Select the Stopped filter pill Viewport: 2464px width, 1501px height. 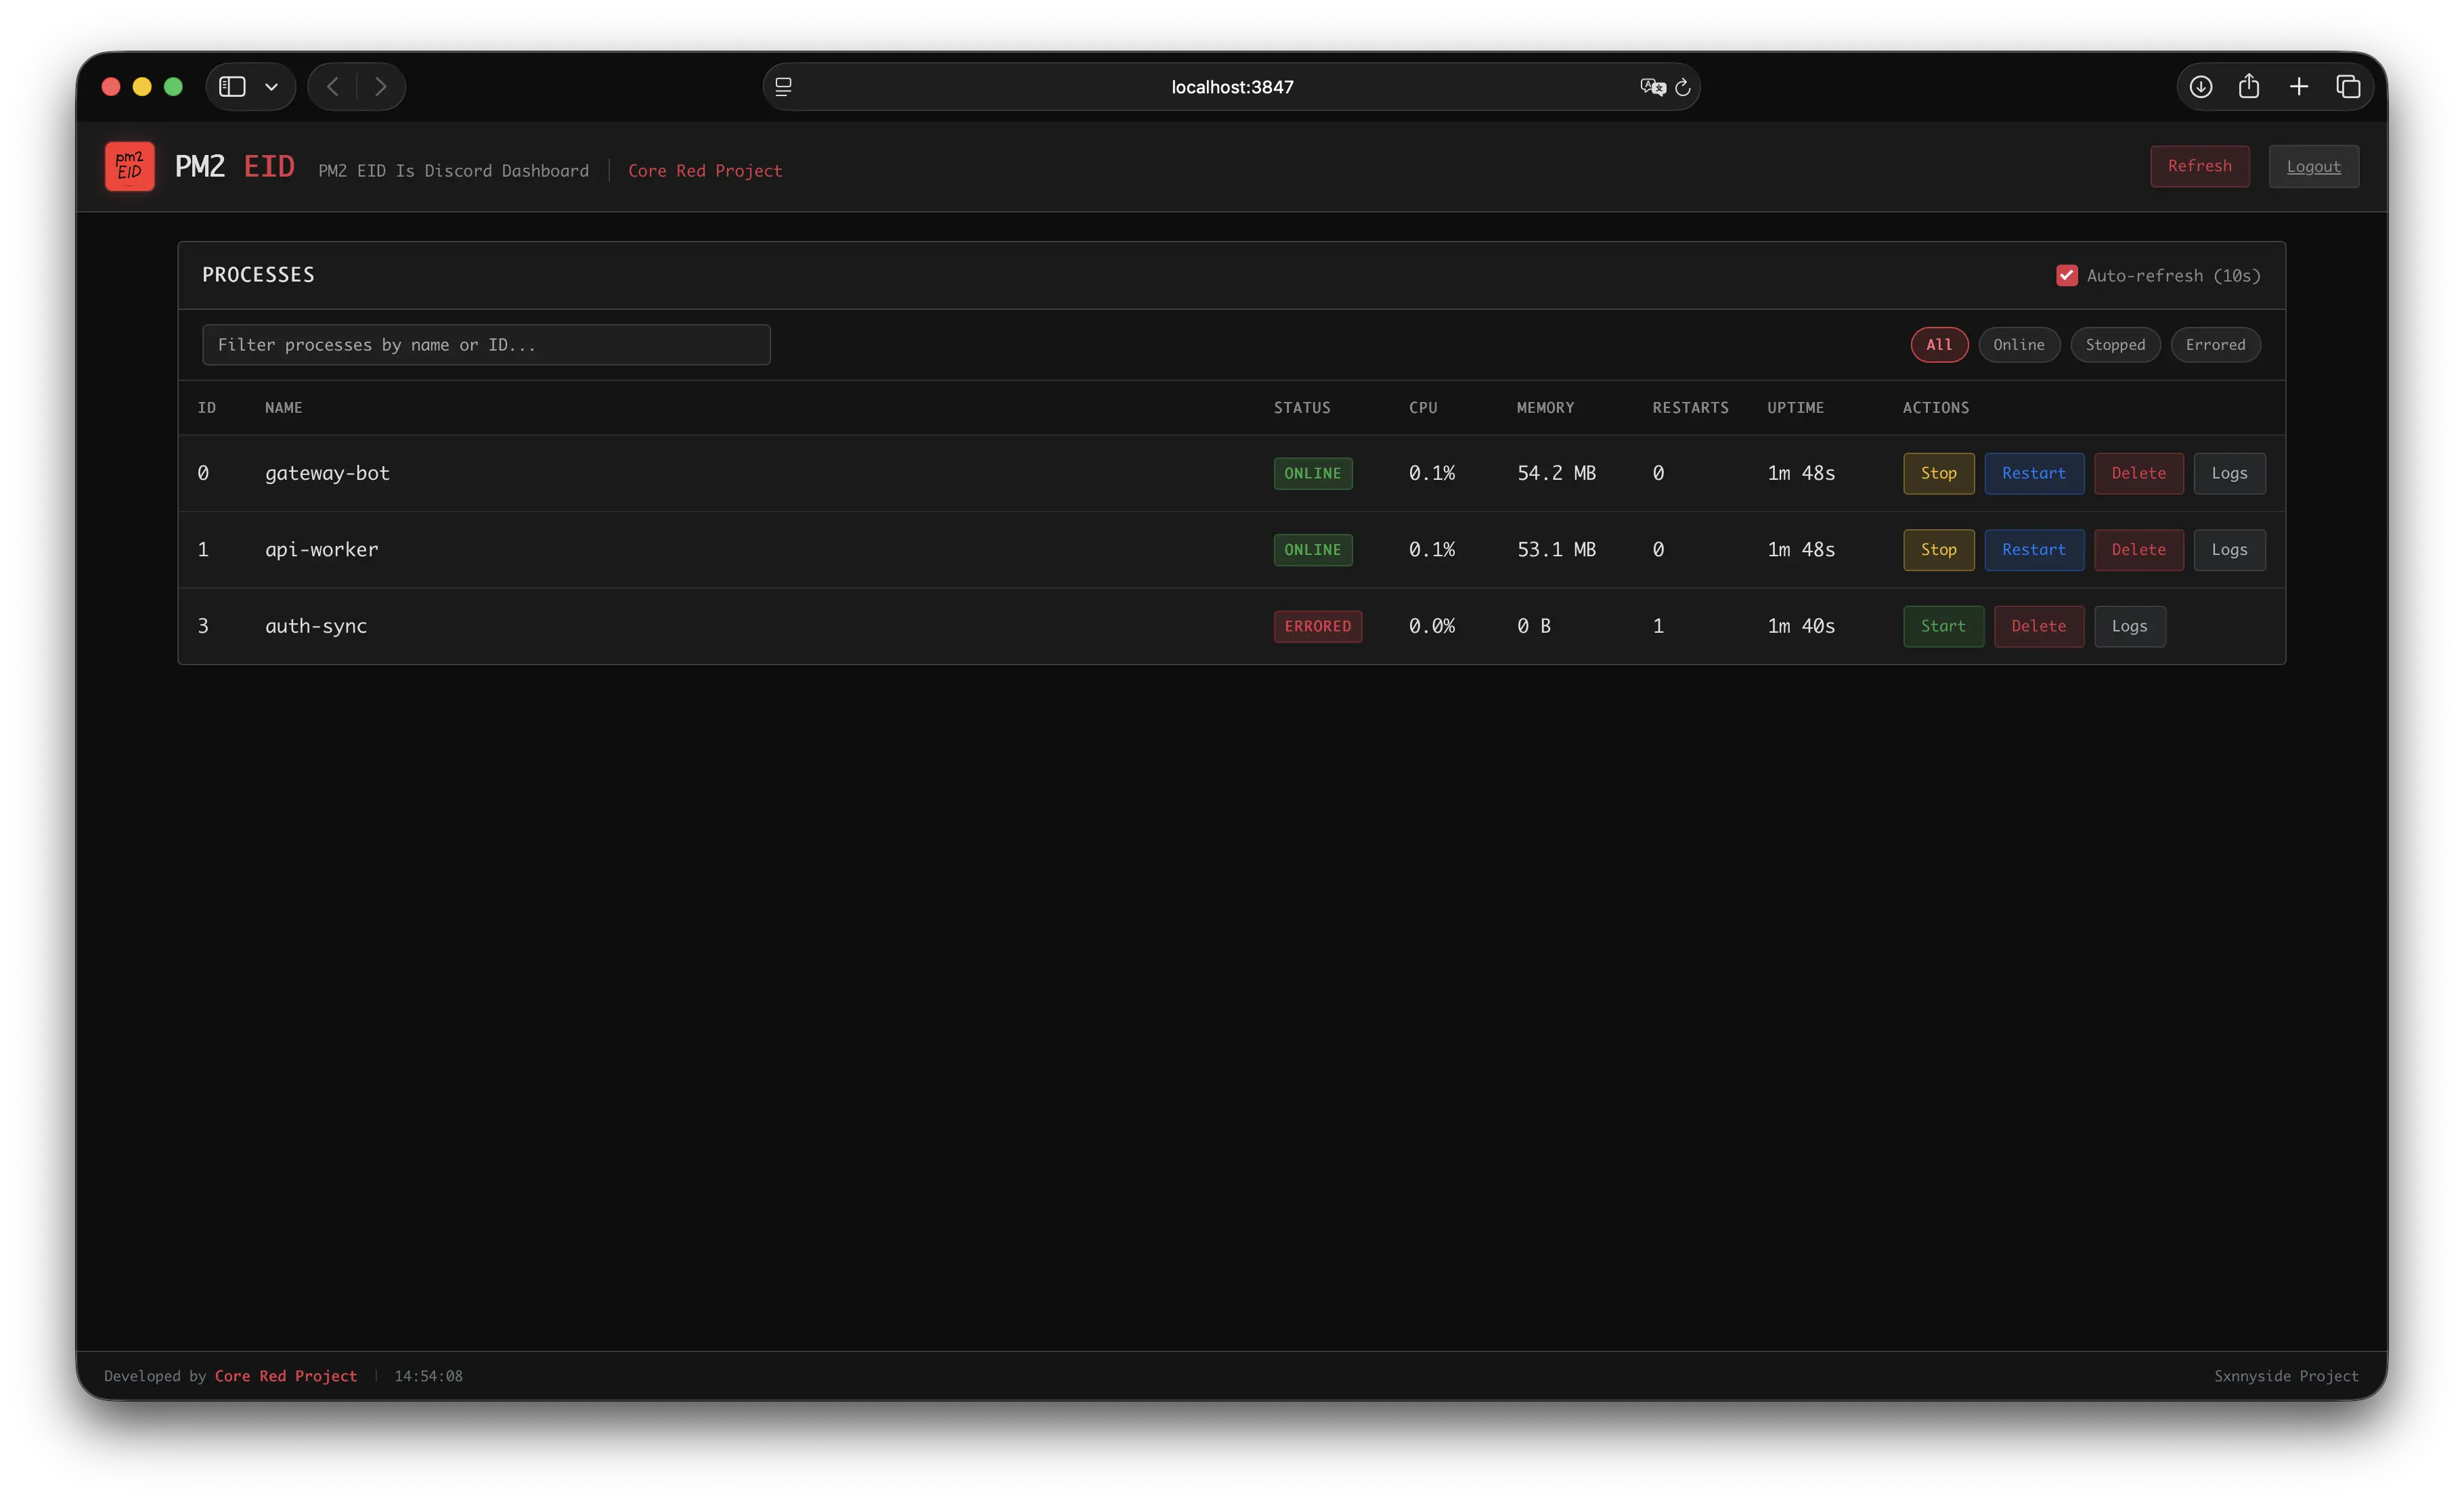tap(2115, 345)
